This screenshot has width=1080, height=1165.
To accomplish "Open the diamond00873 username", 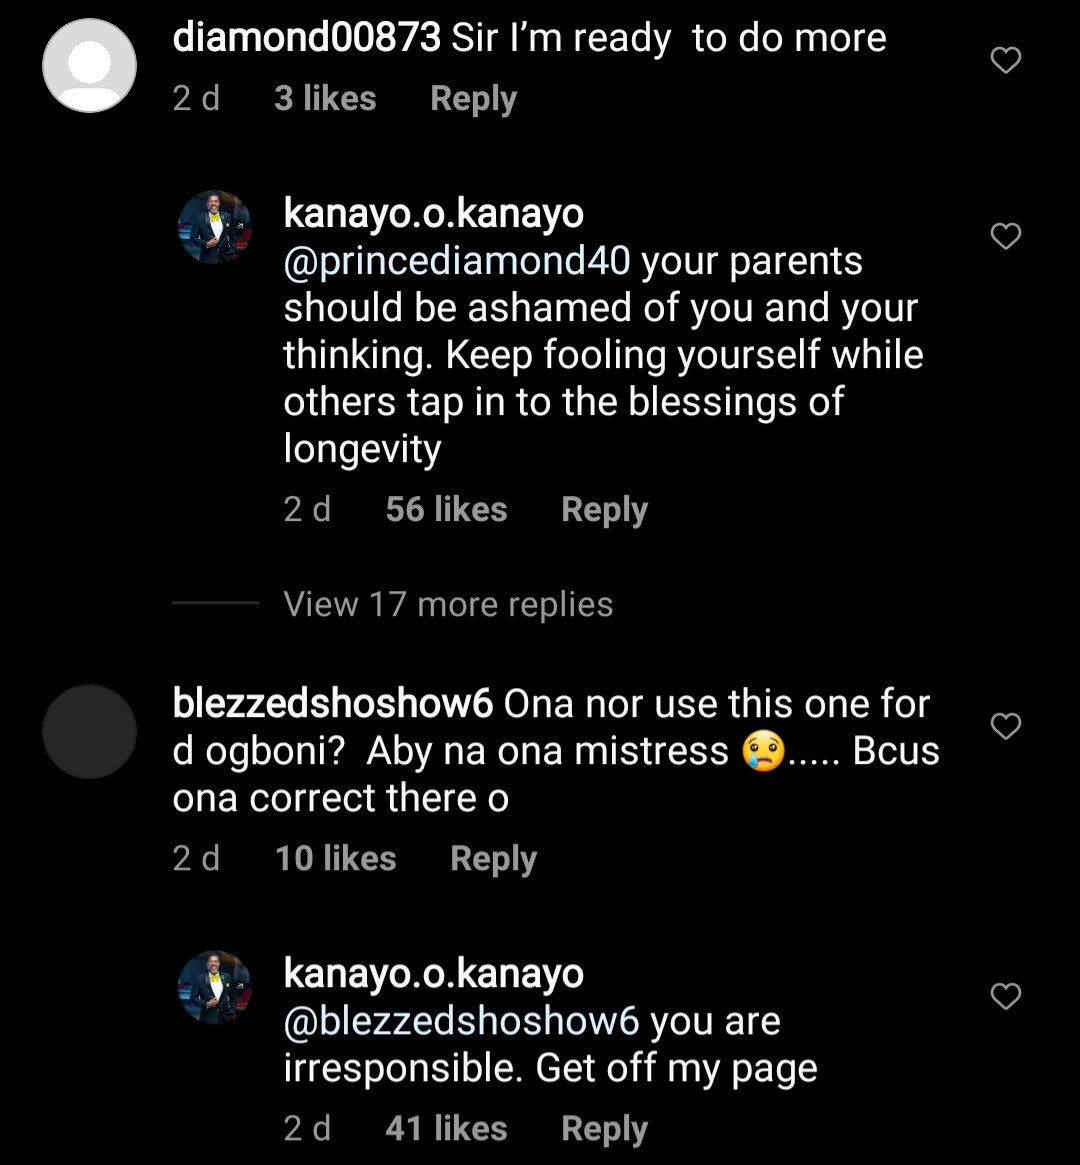I will pos(306,38).
